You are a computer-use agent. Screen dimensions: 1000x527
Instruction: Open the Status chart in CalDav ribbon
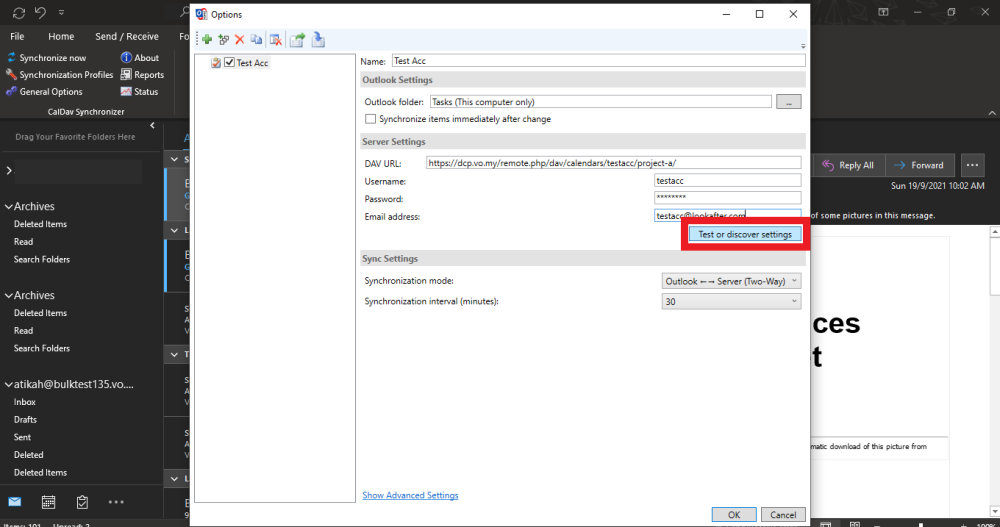(139, 92)
